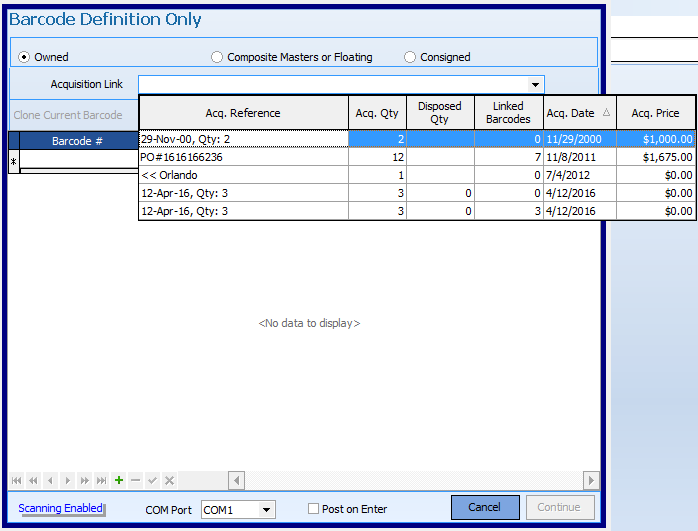Image resolution: width=698 pixels, height=531 pixels.
Task: Go to previous record arrow icon
Action: (50, 481)
